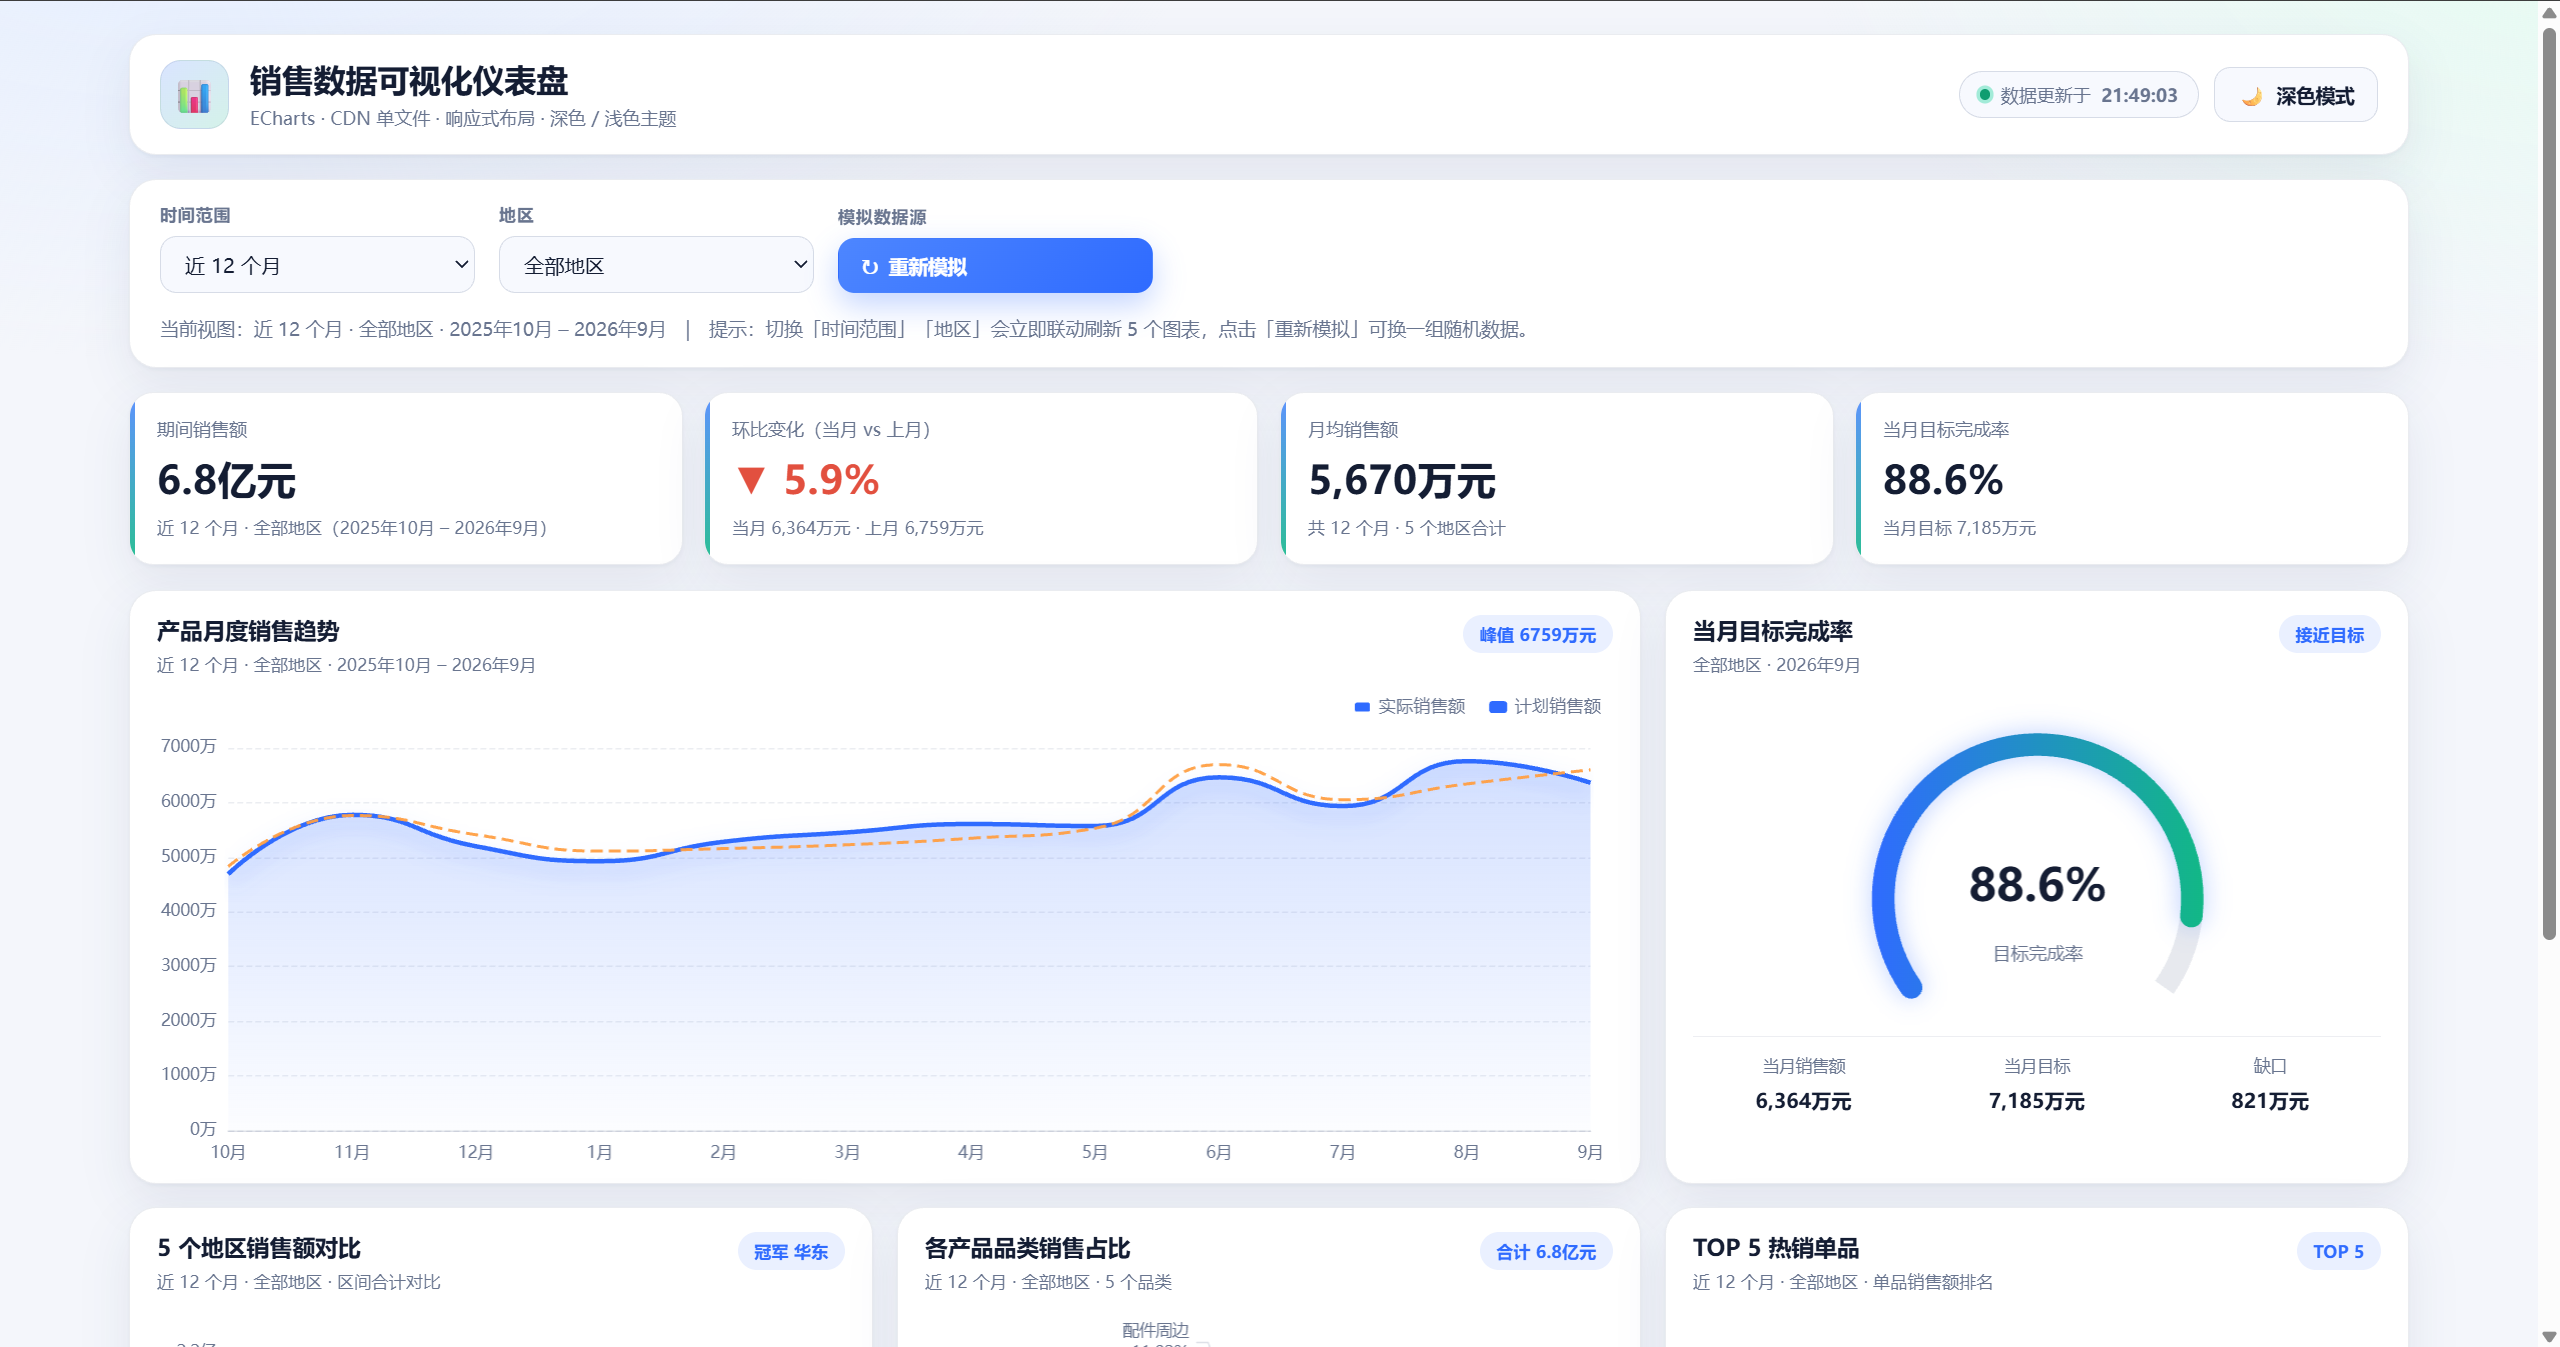The width and height of the screenshot is (2560, 1347).
Task: Click the 21:49:03 update time
Action: click(2139, 95)
